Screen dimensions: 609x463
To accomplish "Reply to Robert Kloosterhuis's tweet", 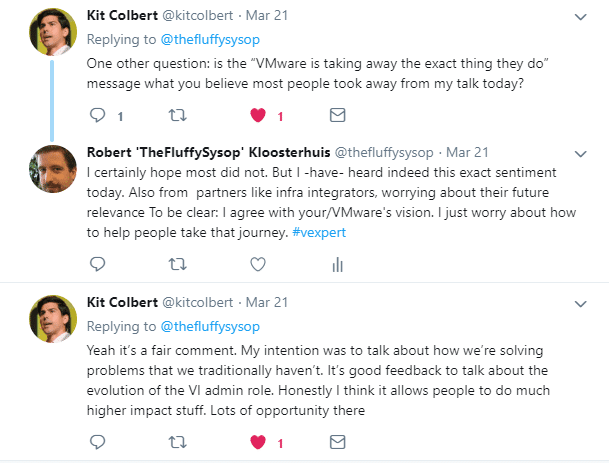I will [98, 264].
